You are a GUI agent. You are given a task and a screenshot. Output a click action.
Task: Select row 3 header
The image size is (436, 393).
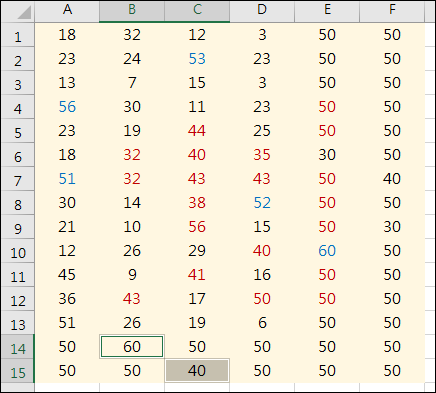point(18,83)
